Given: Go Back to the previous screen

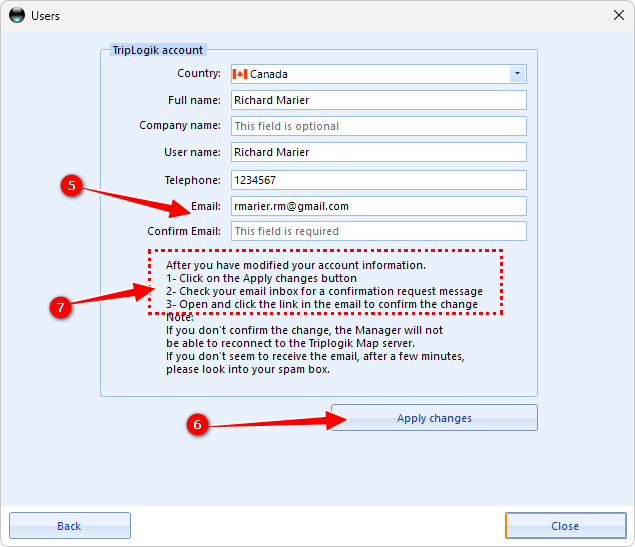Looking at the screenshot, I should [70, 526].
